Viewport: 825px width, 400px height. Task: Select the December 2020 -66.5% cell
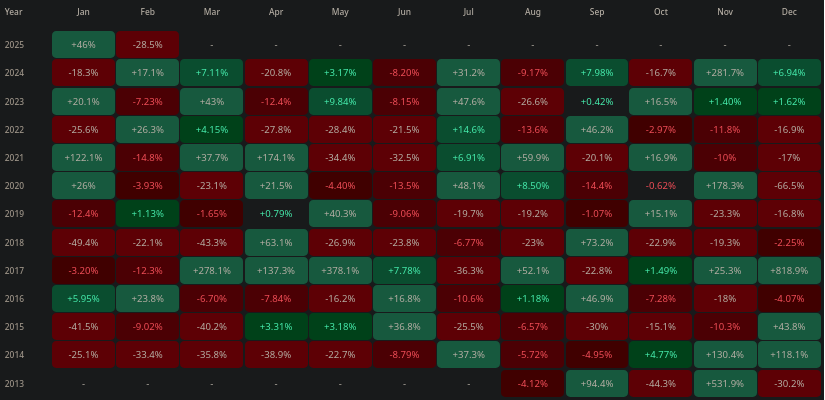coord(789,186)
